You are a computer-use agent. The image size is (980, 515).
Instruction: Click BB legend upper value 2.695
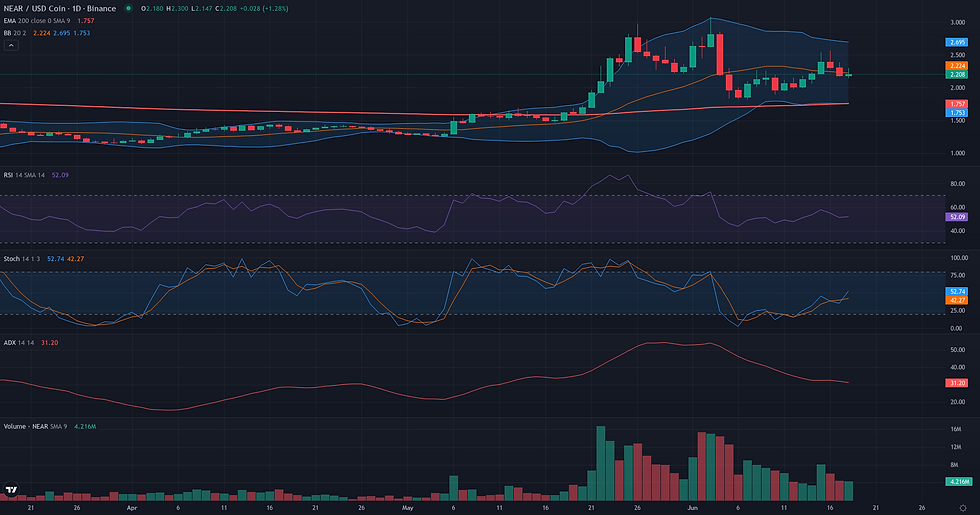pos(61,33)
